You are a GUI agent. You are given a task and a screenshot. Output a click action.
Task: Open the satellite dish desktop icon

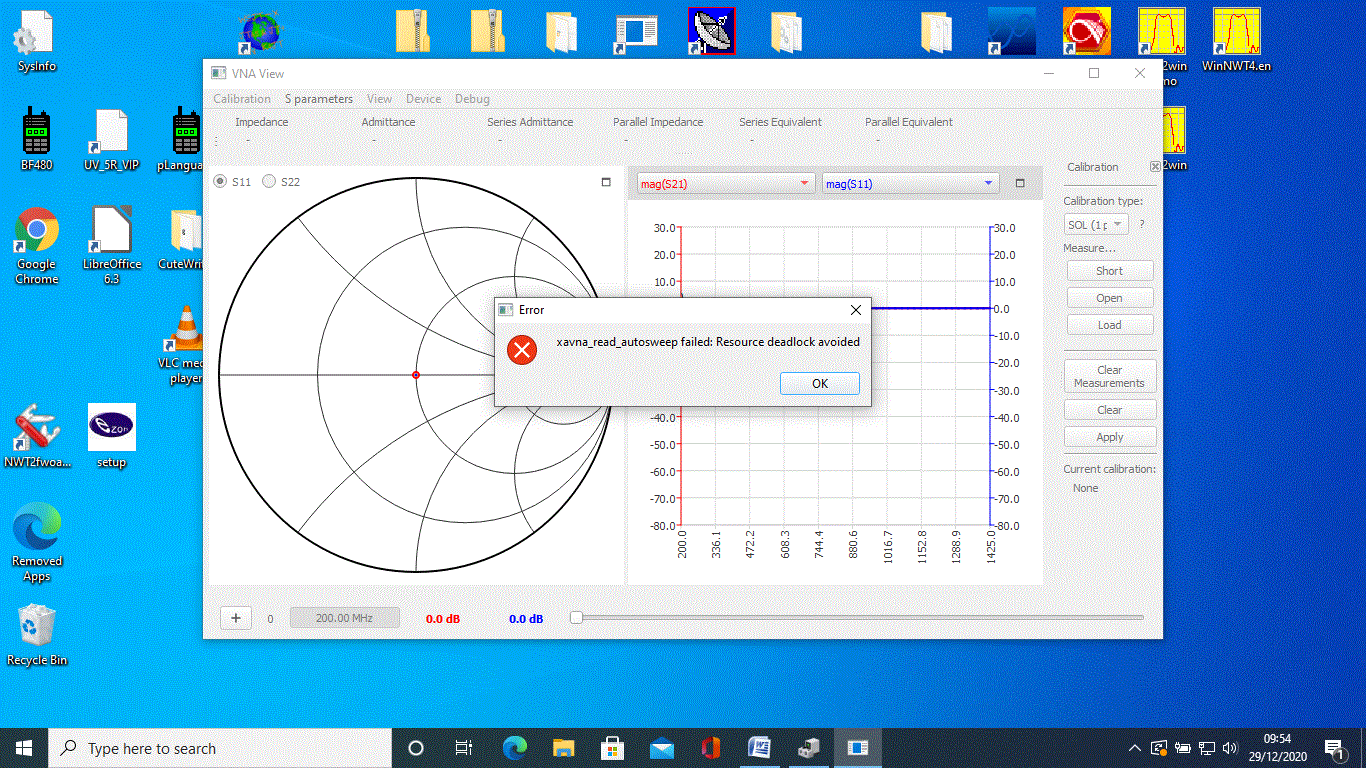click(x=712, y=32)
